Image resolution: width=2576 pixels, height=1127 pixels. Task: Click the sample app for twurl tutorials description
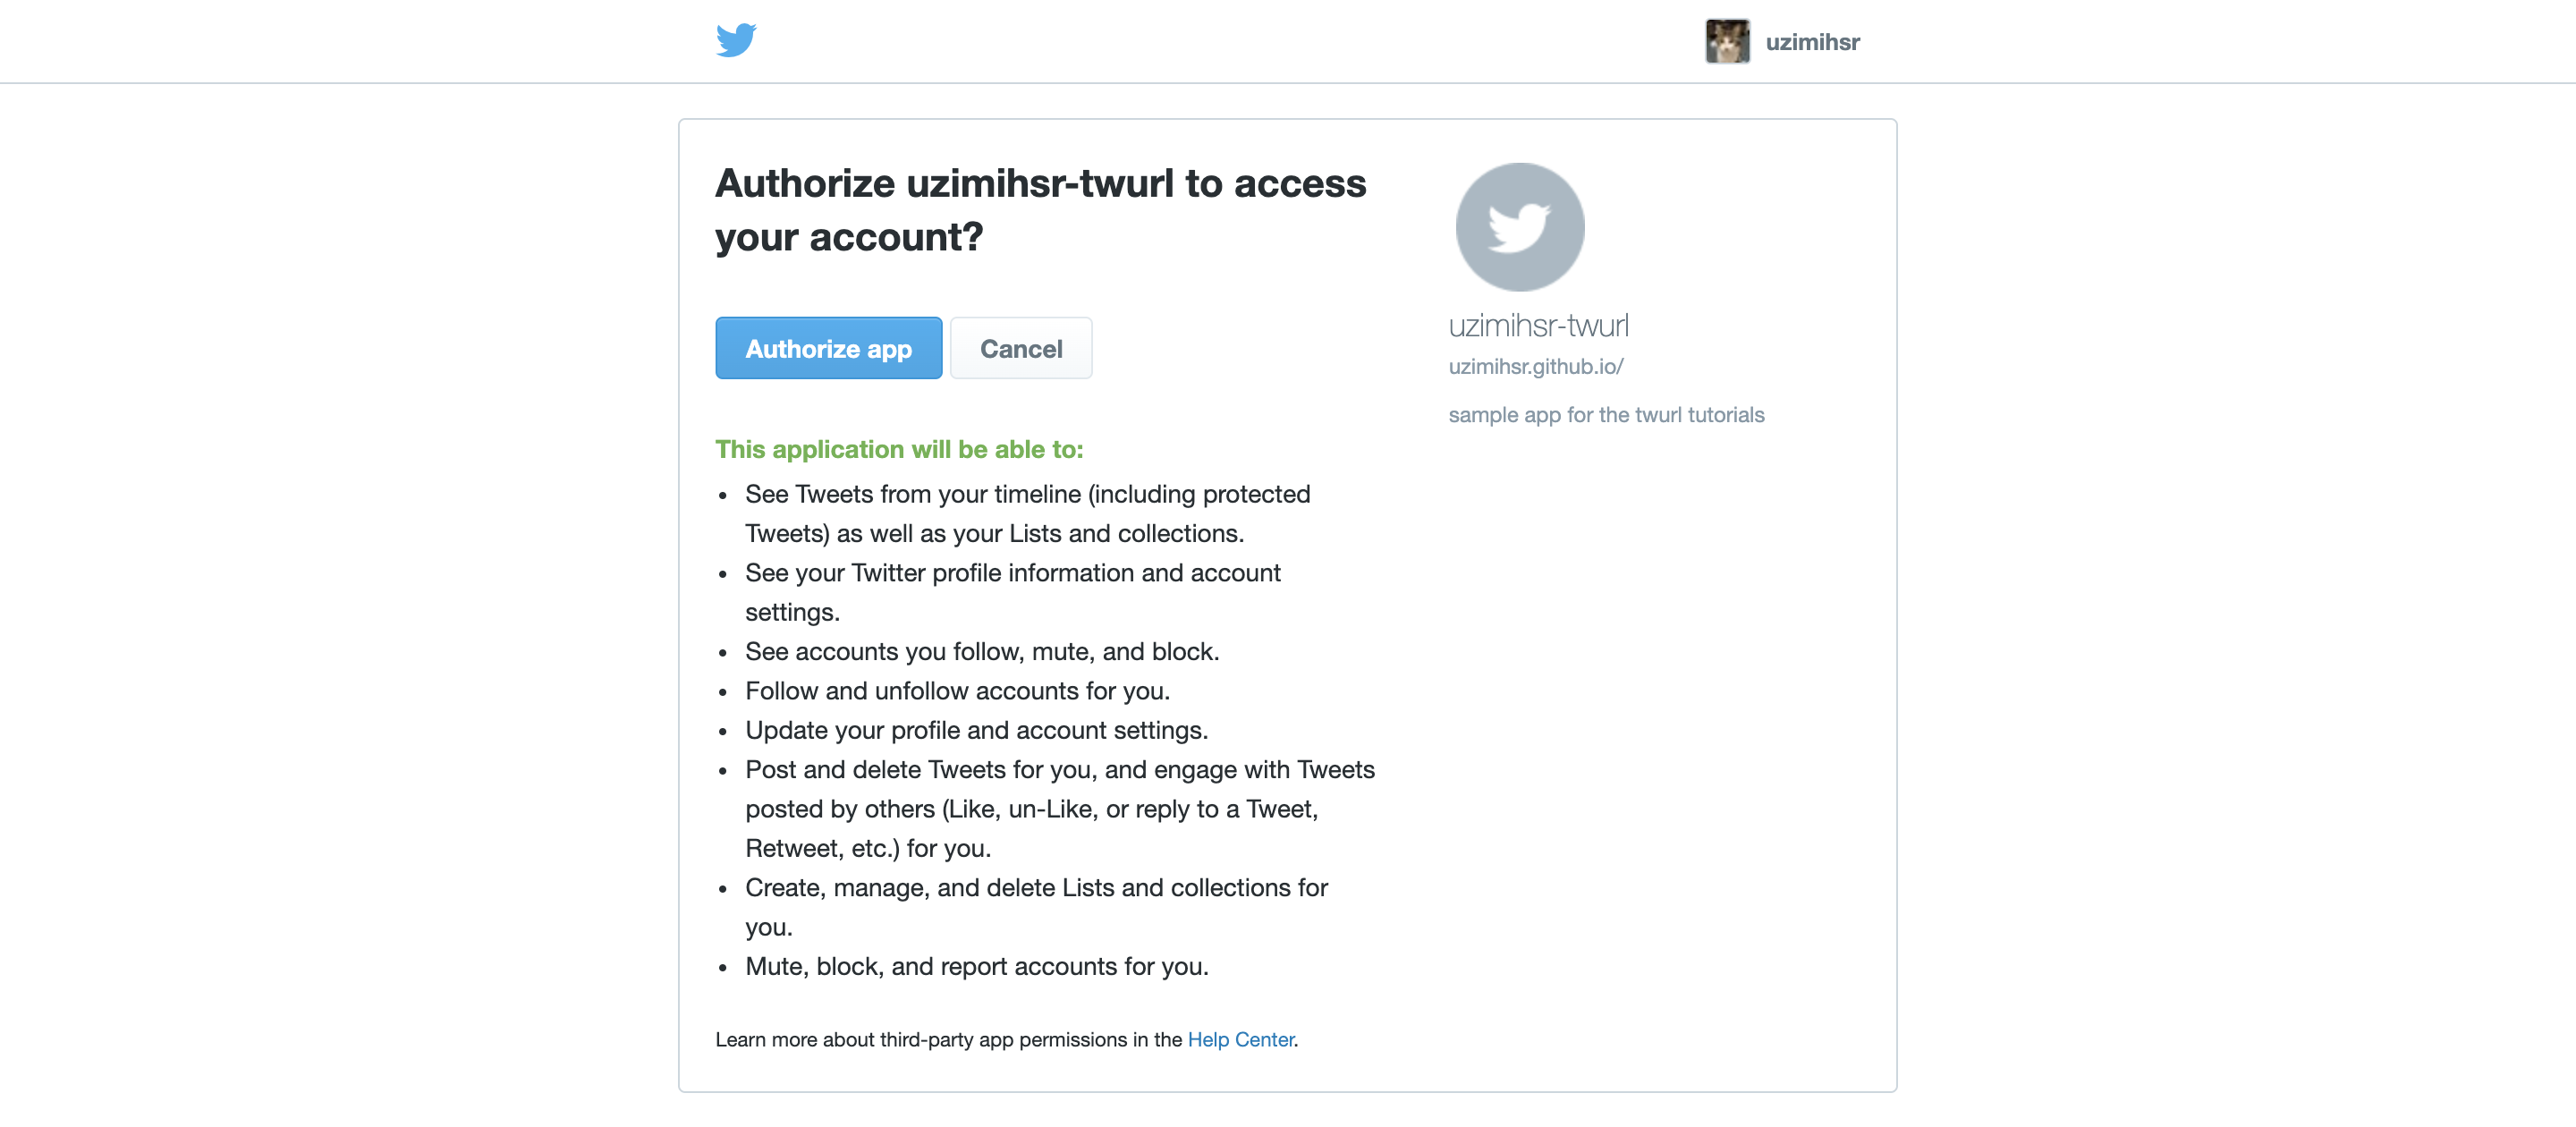click(1606, 414)
